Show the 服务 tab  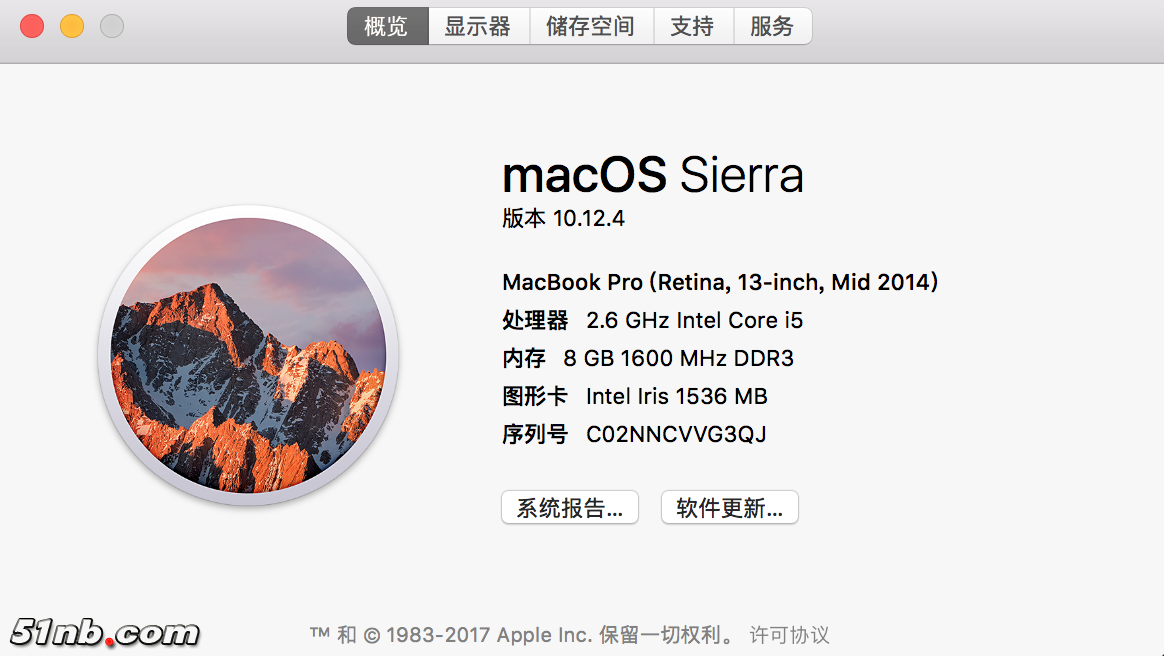(x=772, y=26)
